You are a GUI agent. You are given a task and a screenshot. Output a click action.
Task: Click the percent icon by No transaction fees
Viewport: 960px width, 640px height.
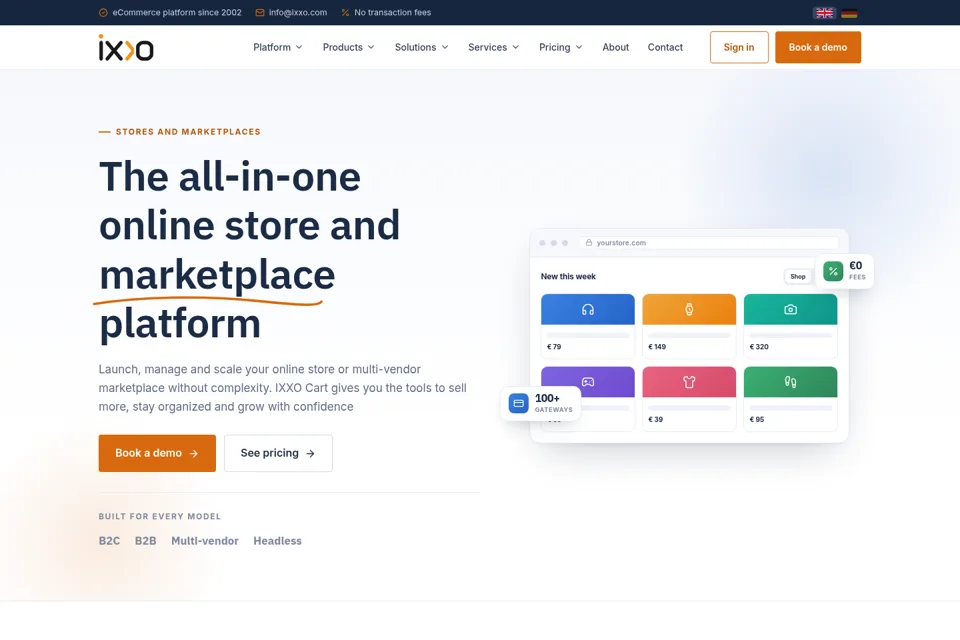(345, 12)
